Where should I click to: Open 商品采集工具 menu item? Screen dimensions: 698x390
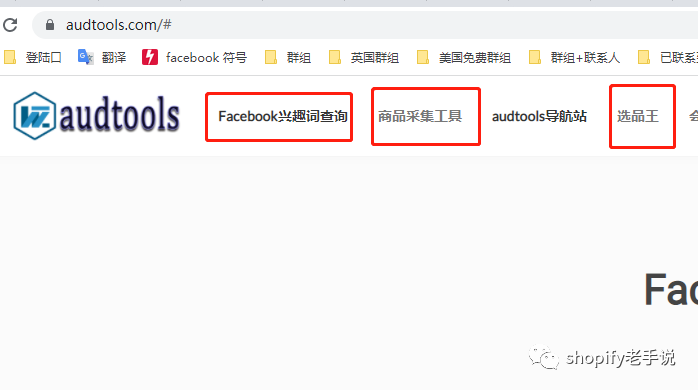tap(420, 117)
